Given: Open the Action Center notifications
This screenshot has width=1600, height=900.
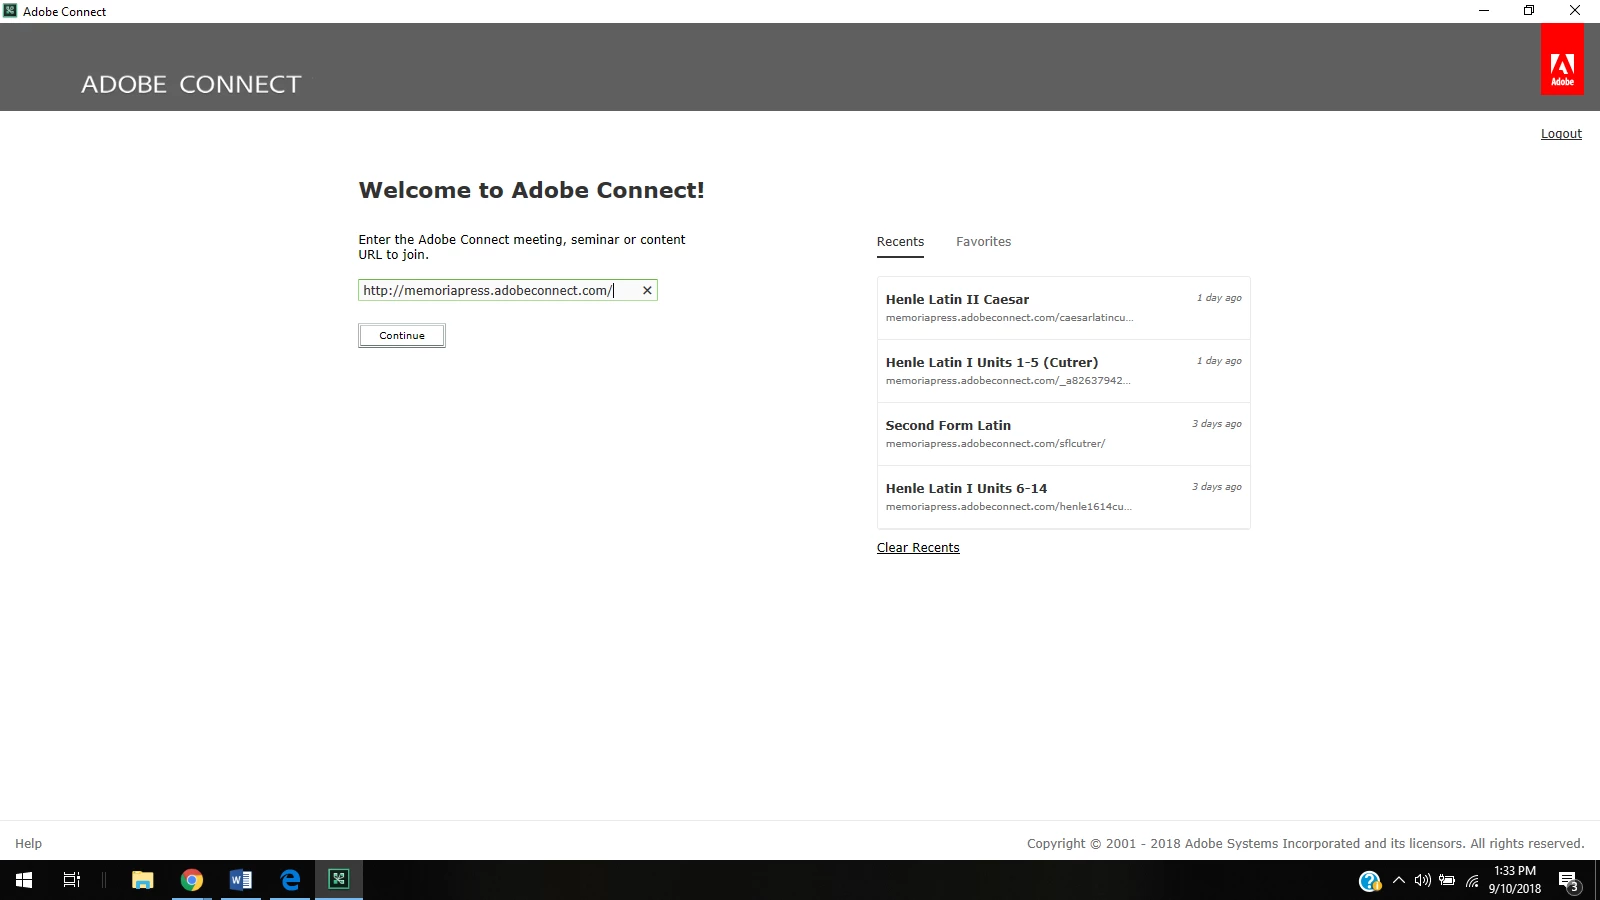Looking at the screenshot, I should click(x=1569, y=881).
